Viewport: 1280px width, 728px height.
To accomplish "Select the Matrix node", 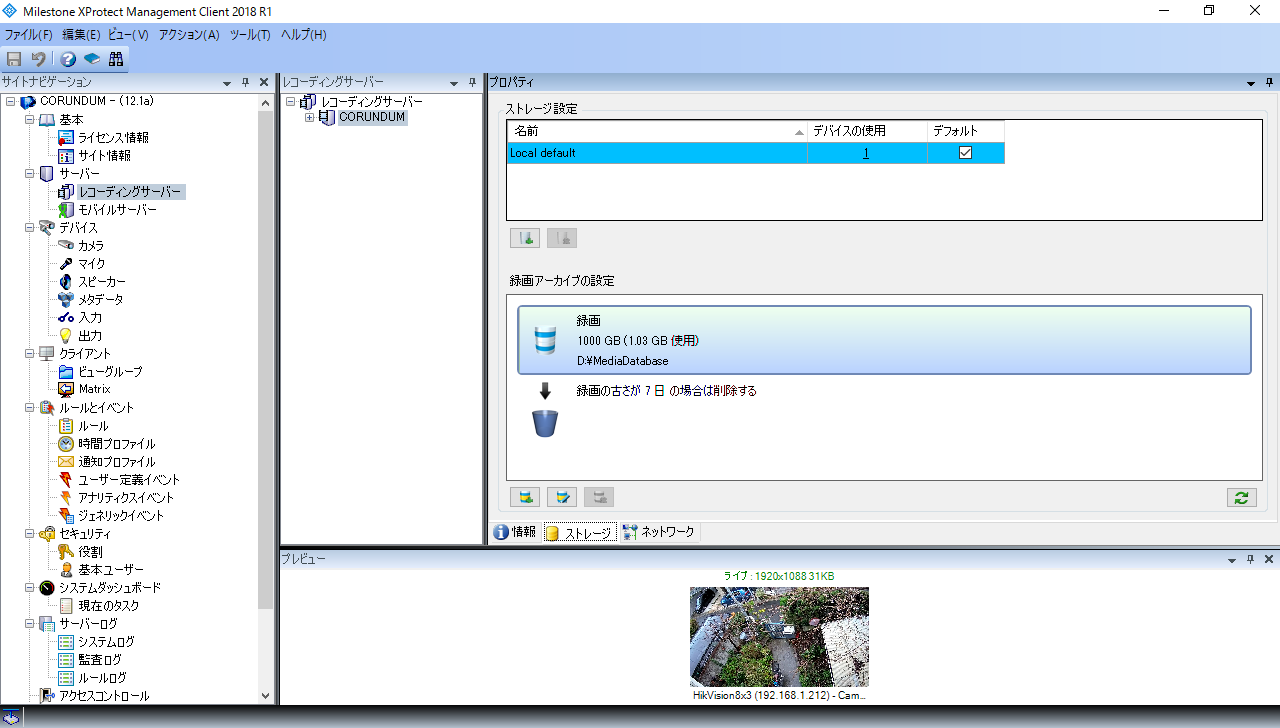I will tap(94, 389).
